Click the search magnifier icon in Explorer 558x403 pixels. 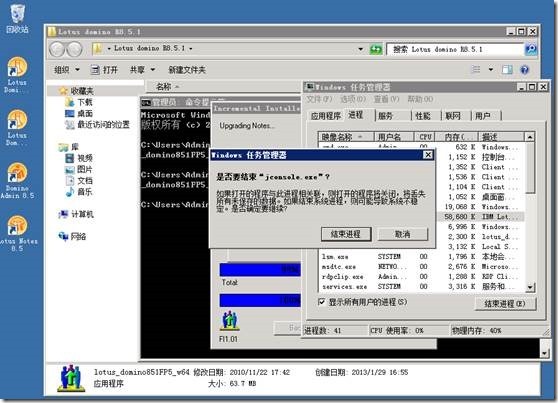(x=531, y=49)
